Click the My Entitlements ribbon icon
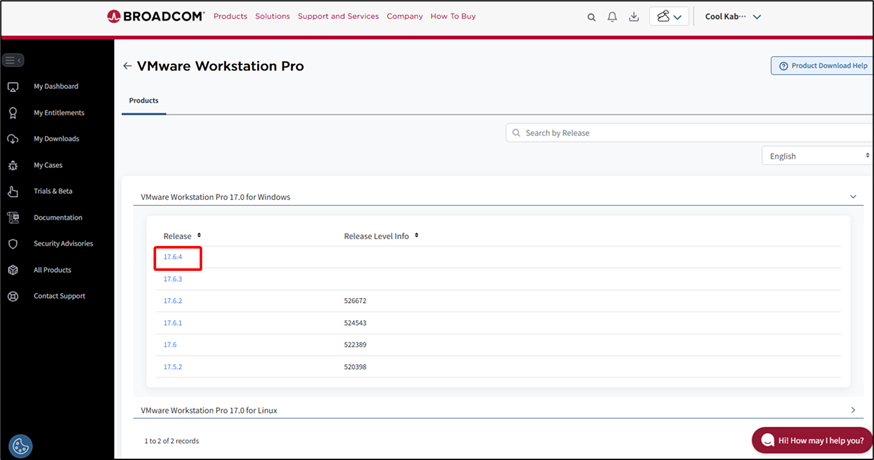 (x=13, y=113)
